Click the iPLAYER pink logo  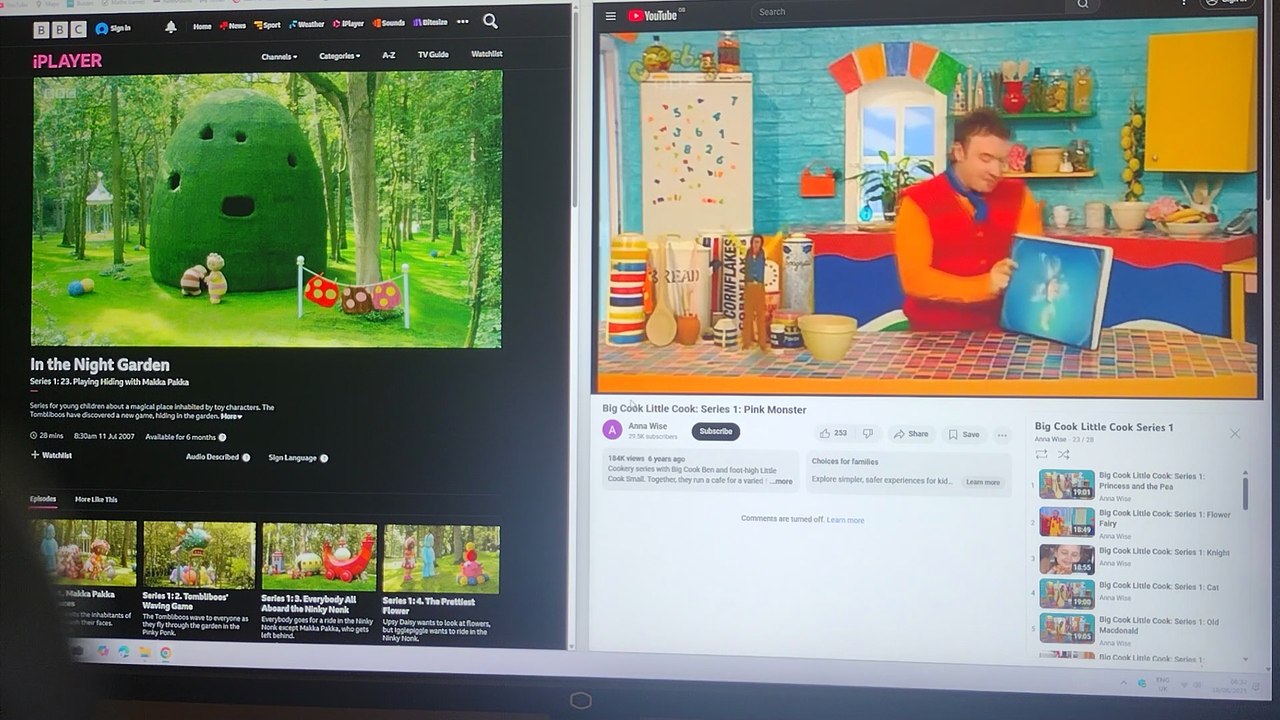pos(67,61)
